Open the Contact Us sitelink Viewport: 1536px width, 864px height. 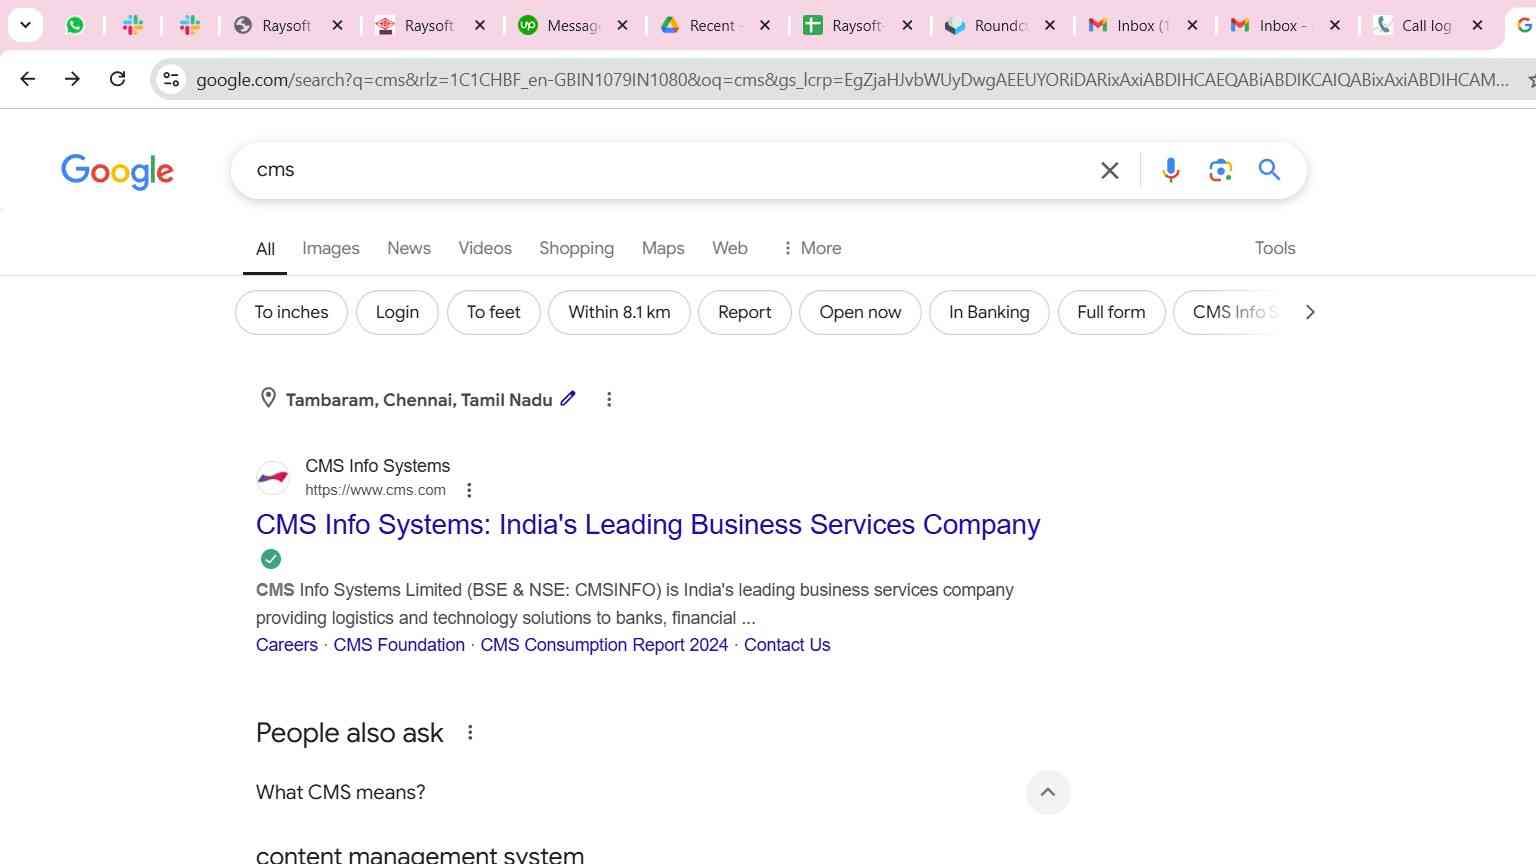pos(787,645)
